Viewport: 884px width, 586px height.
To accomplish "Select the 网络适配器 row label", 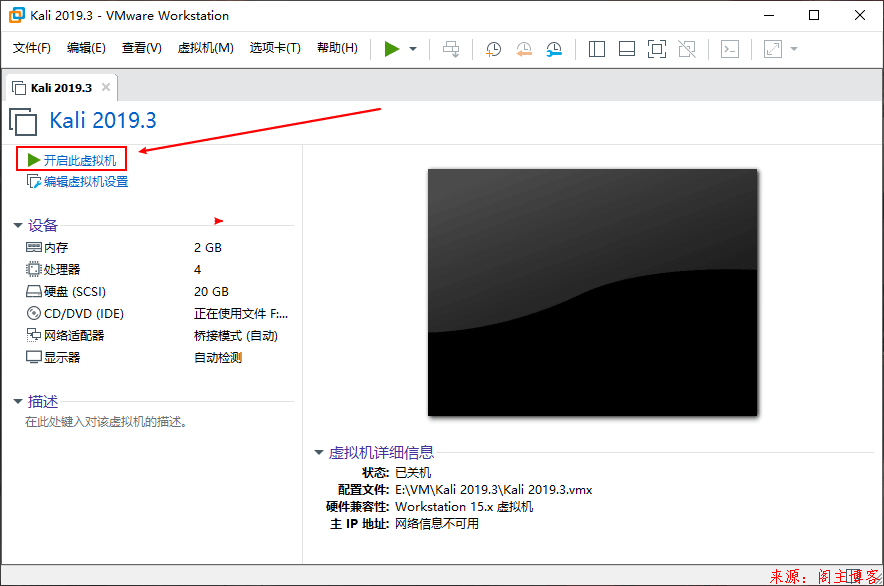I will 74,336.
